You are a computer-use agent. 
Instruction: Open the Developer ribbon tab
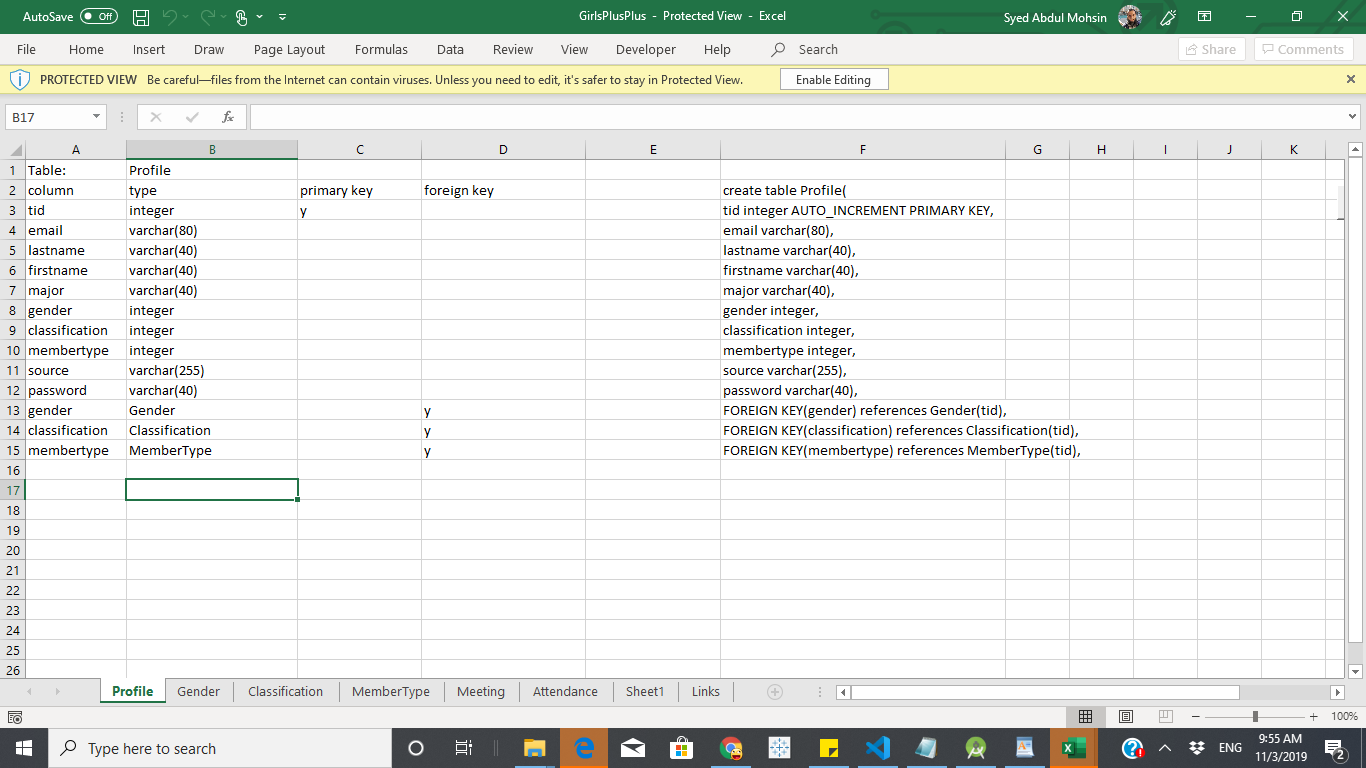pos(646,49)
